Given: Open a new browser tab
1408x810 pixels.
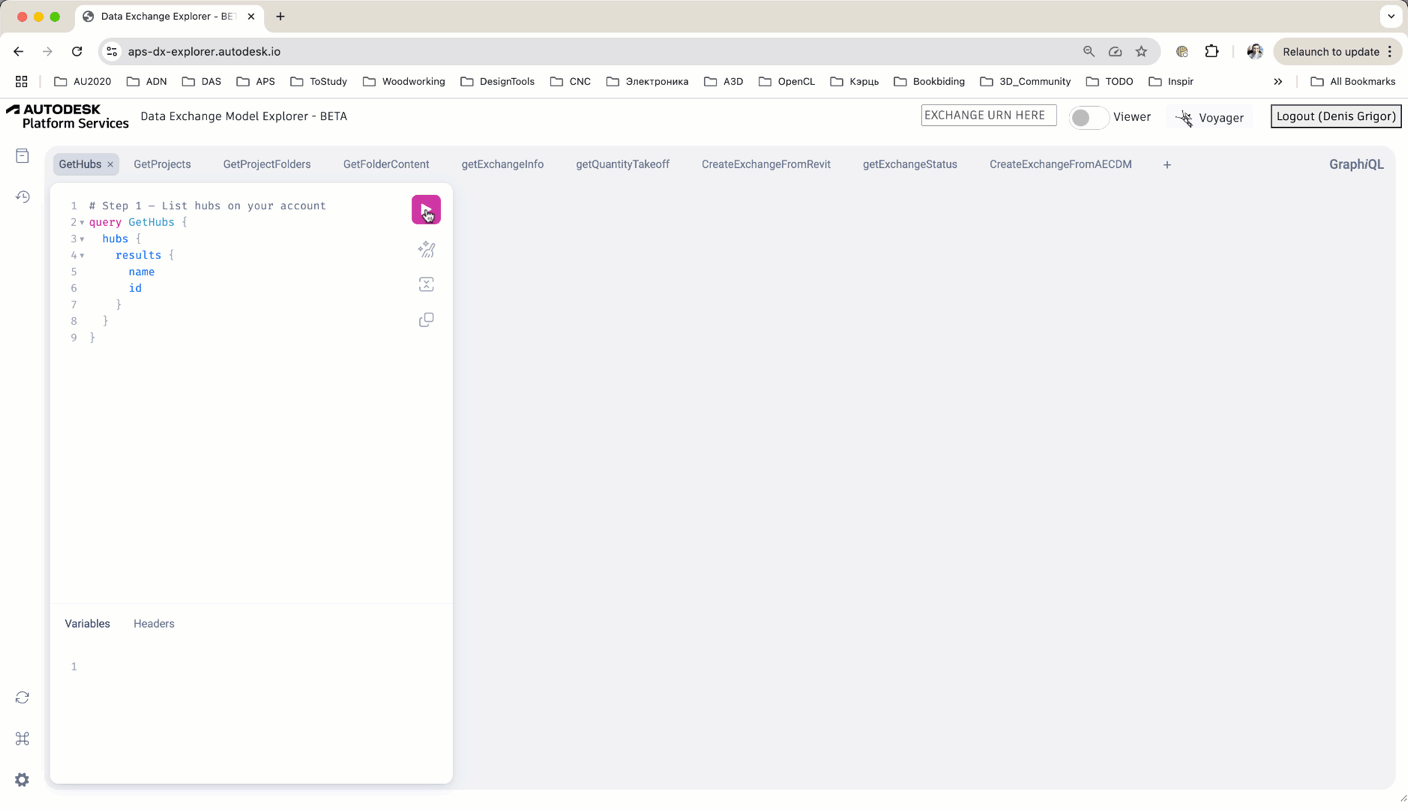Looking at the screenshot, I should point(280,16).
